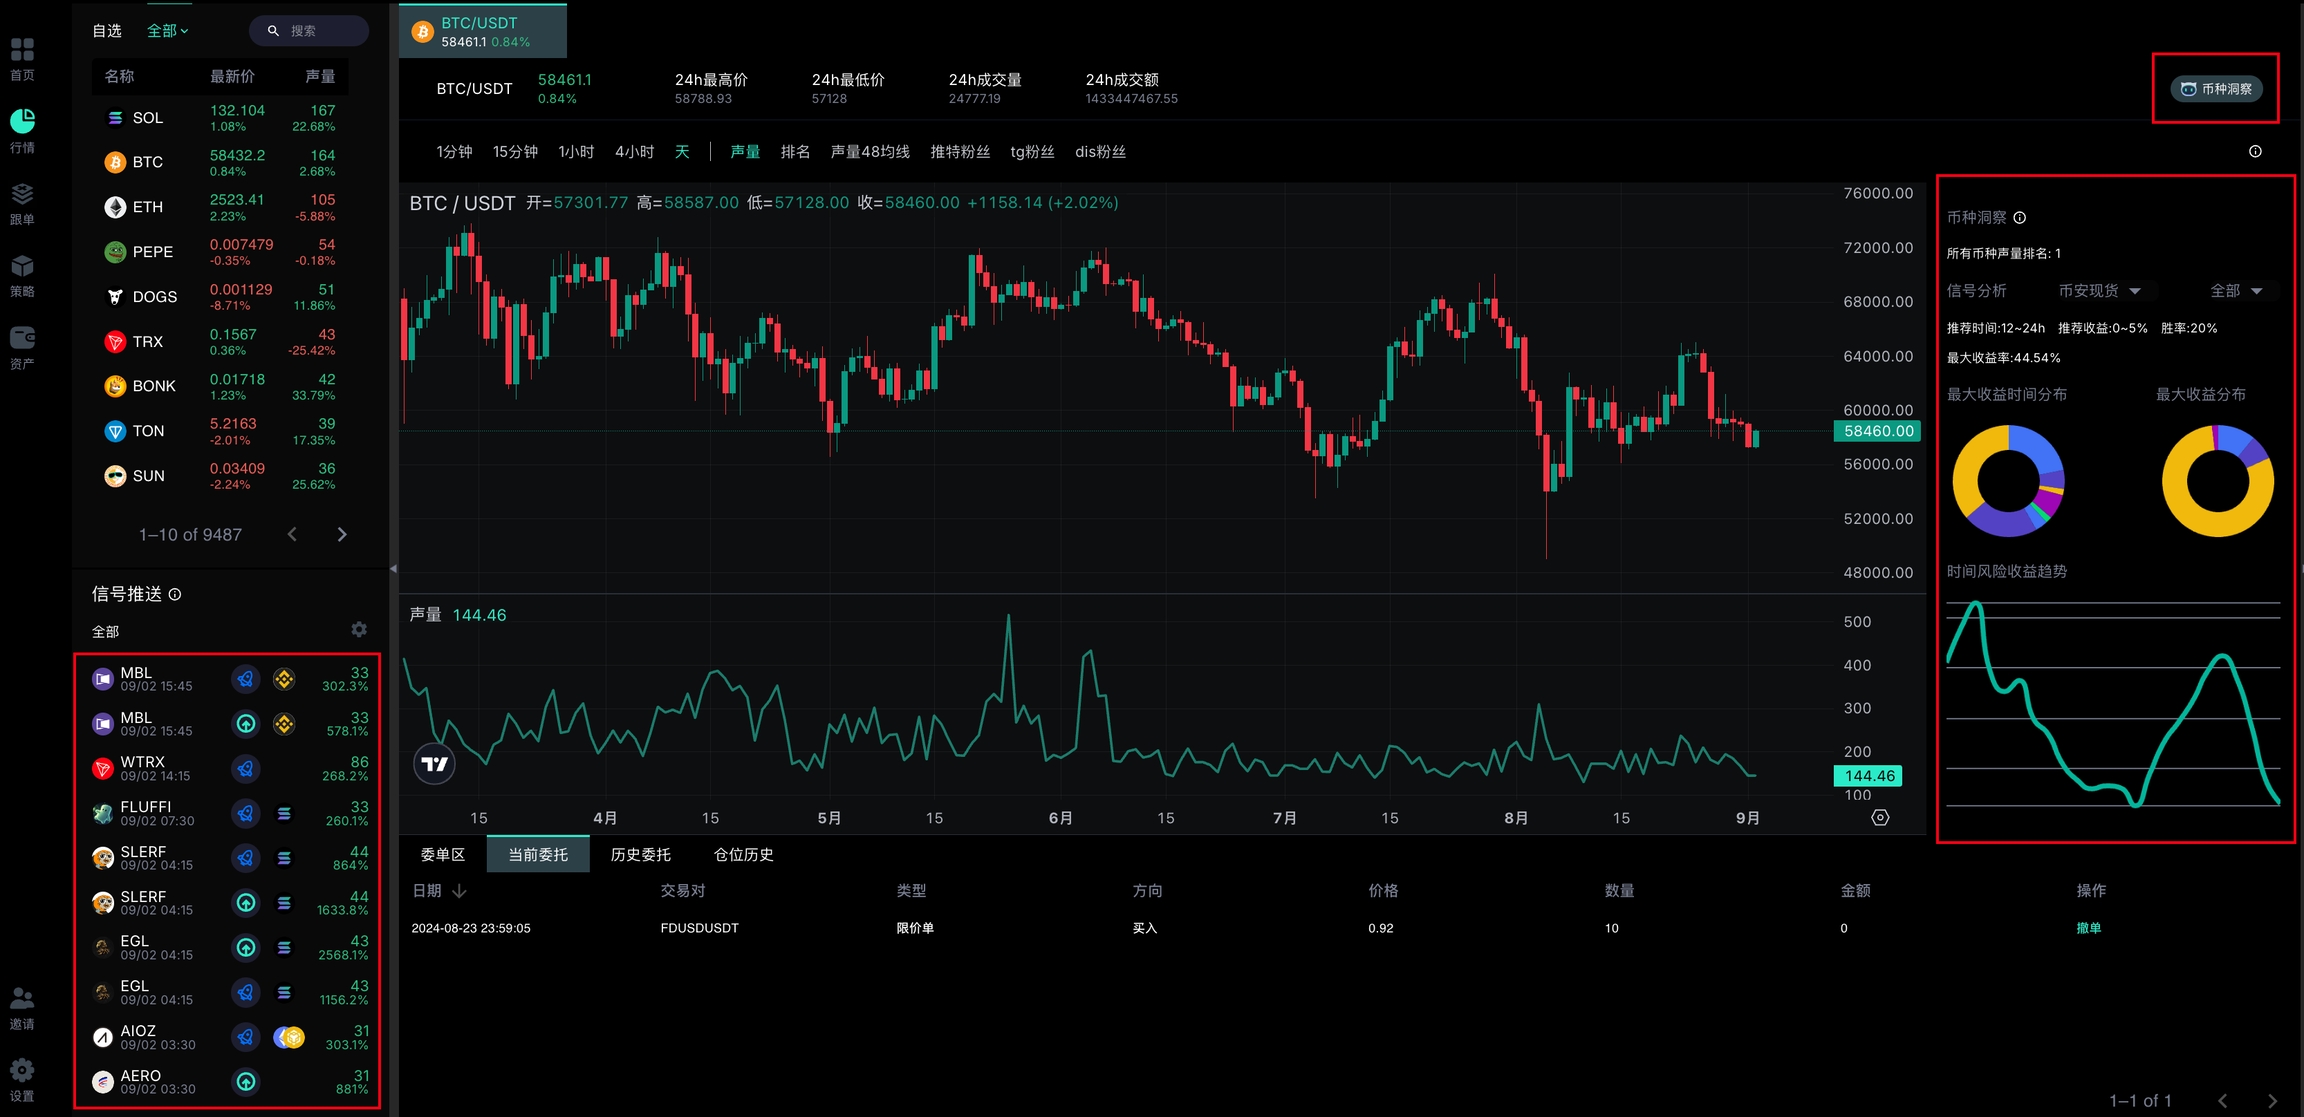Toggle the 币种洞察 panel button
Image resolution: width=2304 pixels, height=1117 pixels.
pyautogui.click(x=2216, y=89)
